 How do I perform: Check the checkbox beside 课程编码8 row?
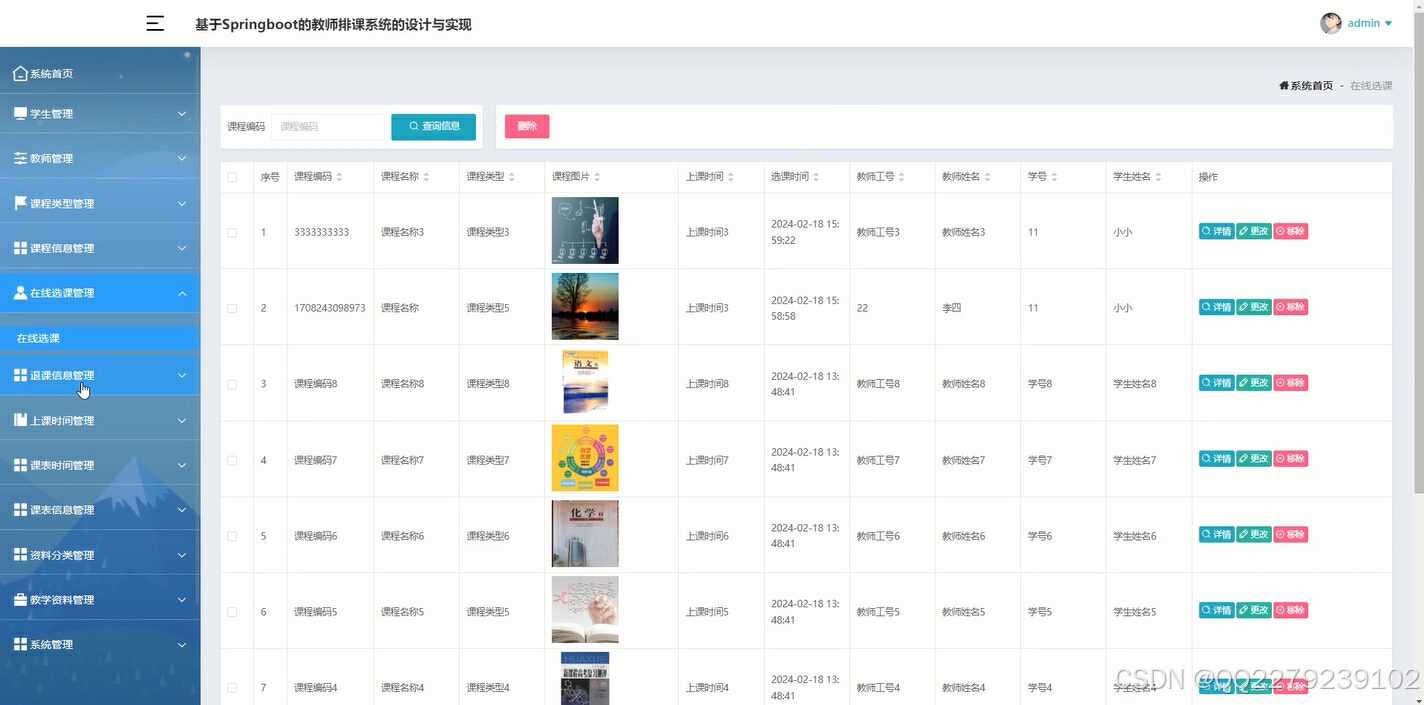tap(233, 382)
